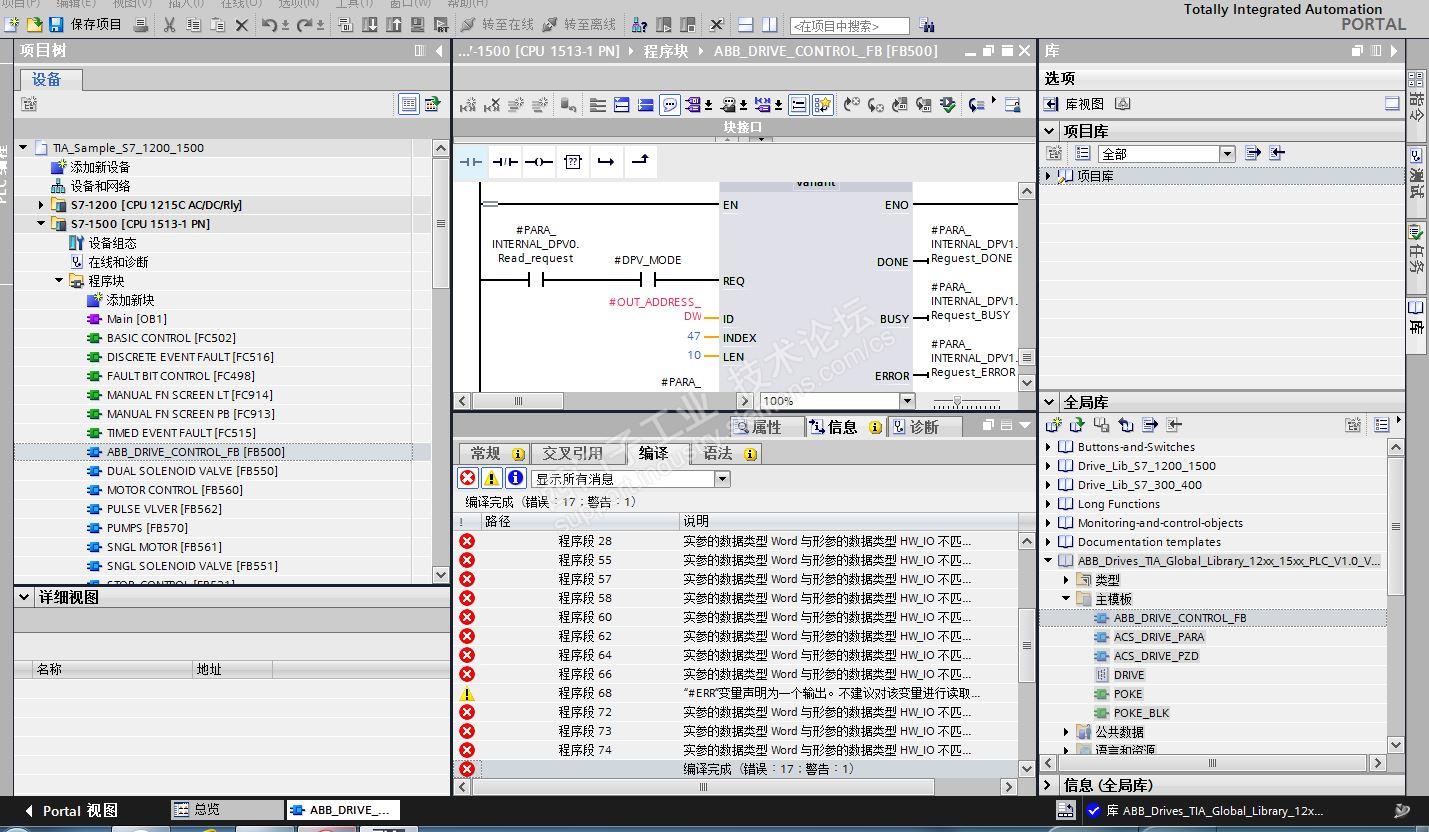Toggle the warning messages filter
1429x832 pixels.
pyautogui.click(x=491, y=479)
